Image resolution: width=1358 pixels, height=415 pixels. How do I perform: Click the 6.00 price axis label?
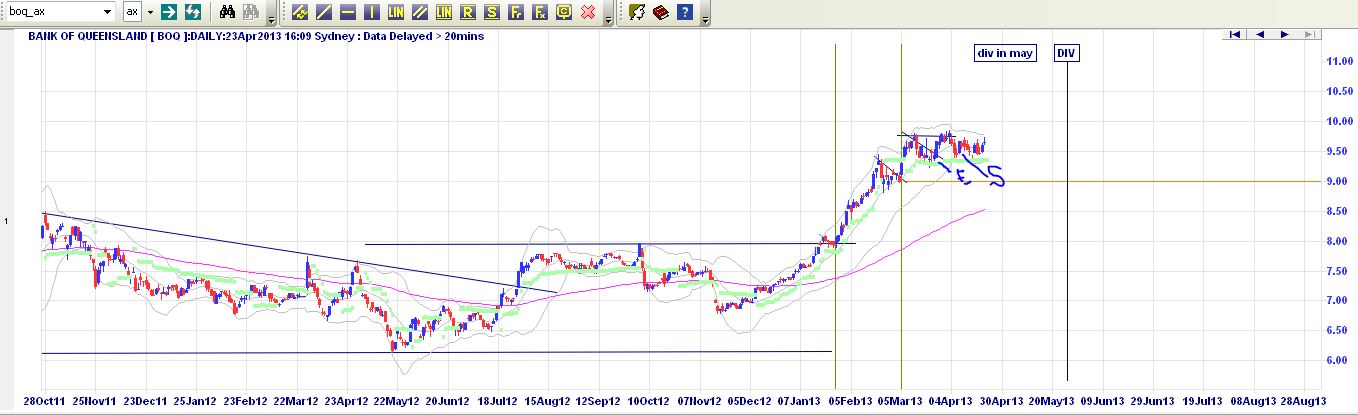coord(1338,360)
